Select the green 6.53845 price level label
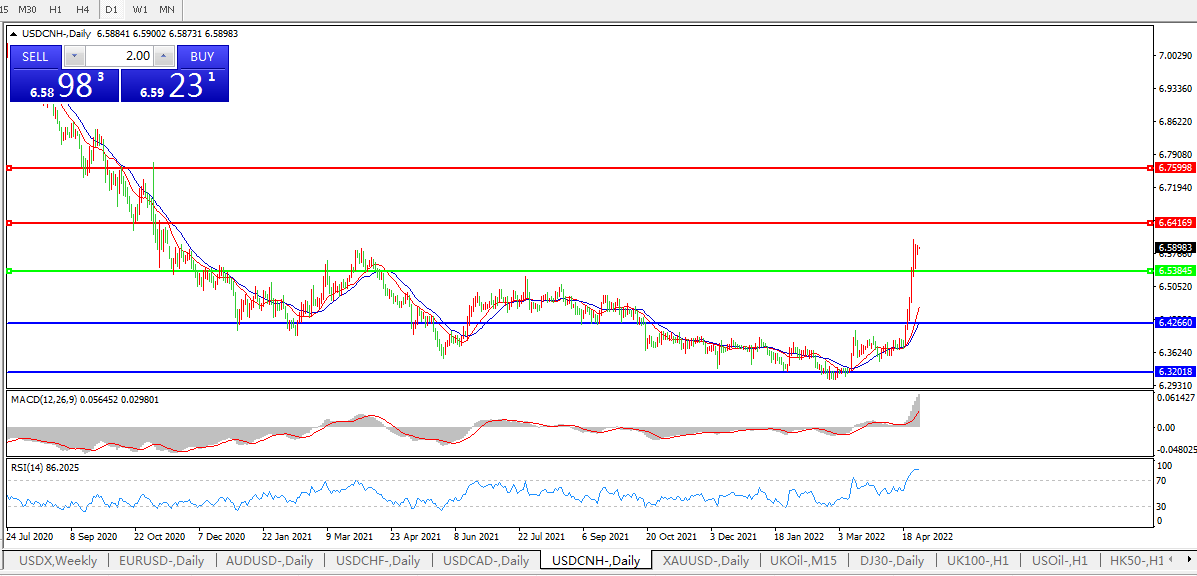The image size is (1197, 576). (1173, 271)
